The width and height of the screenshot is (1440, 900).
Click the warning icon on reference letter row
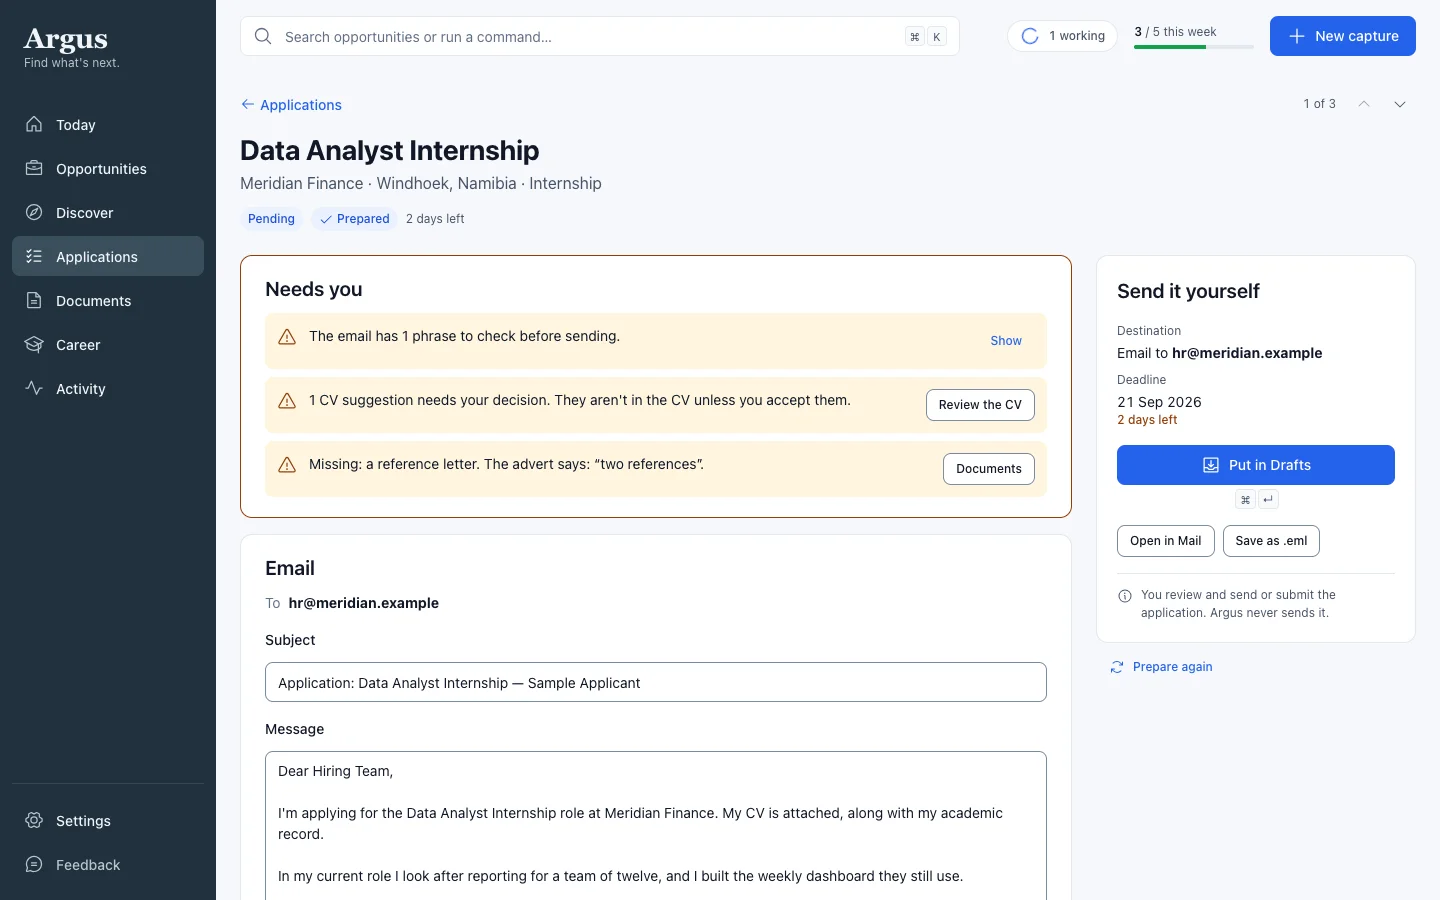(x=287, y=465)
